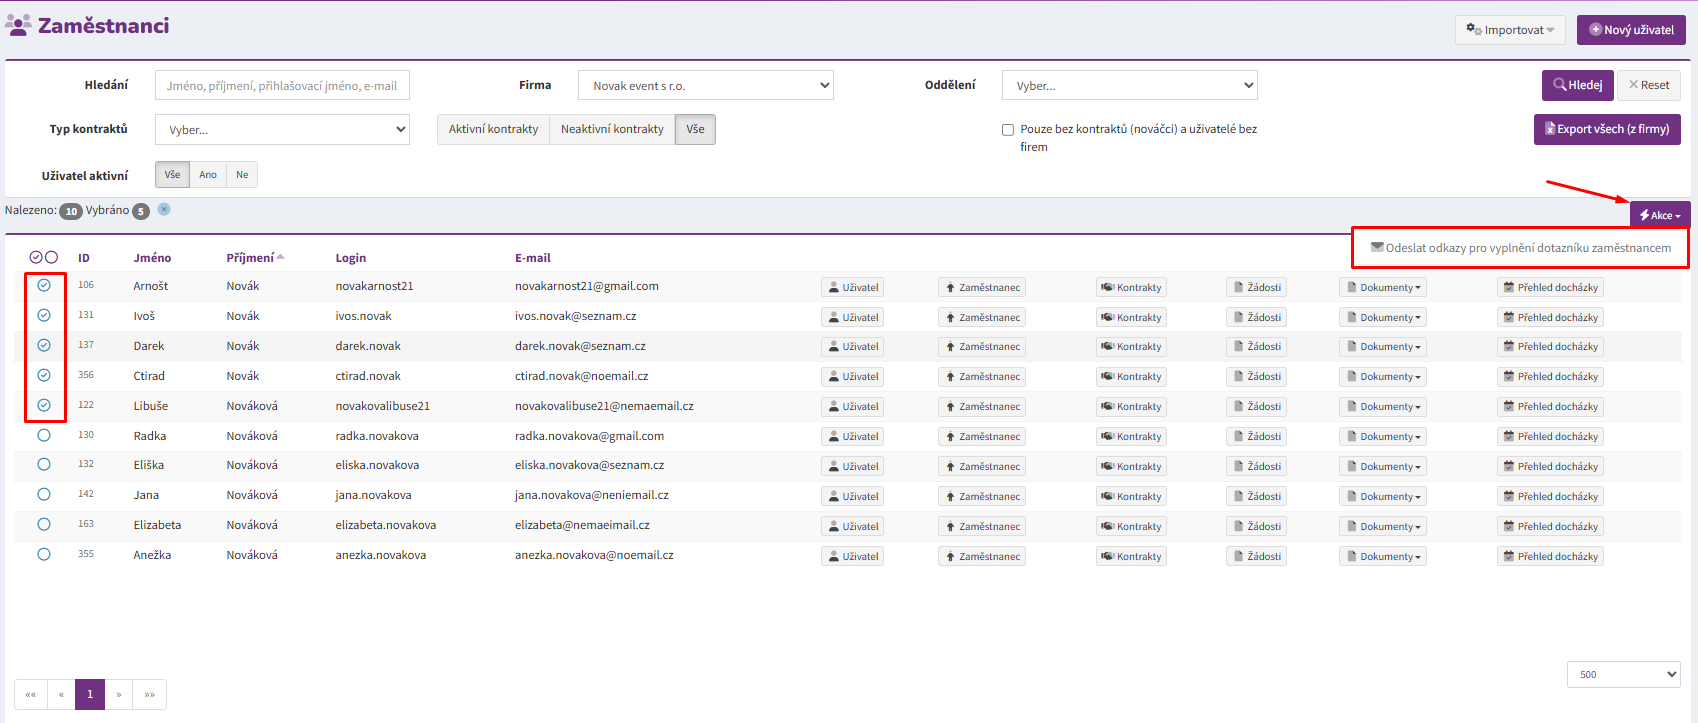
Task: Click the Hledej search button
Action: click(1577, 85)
